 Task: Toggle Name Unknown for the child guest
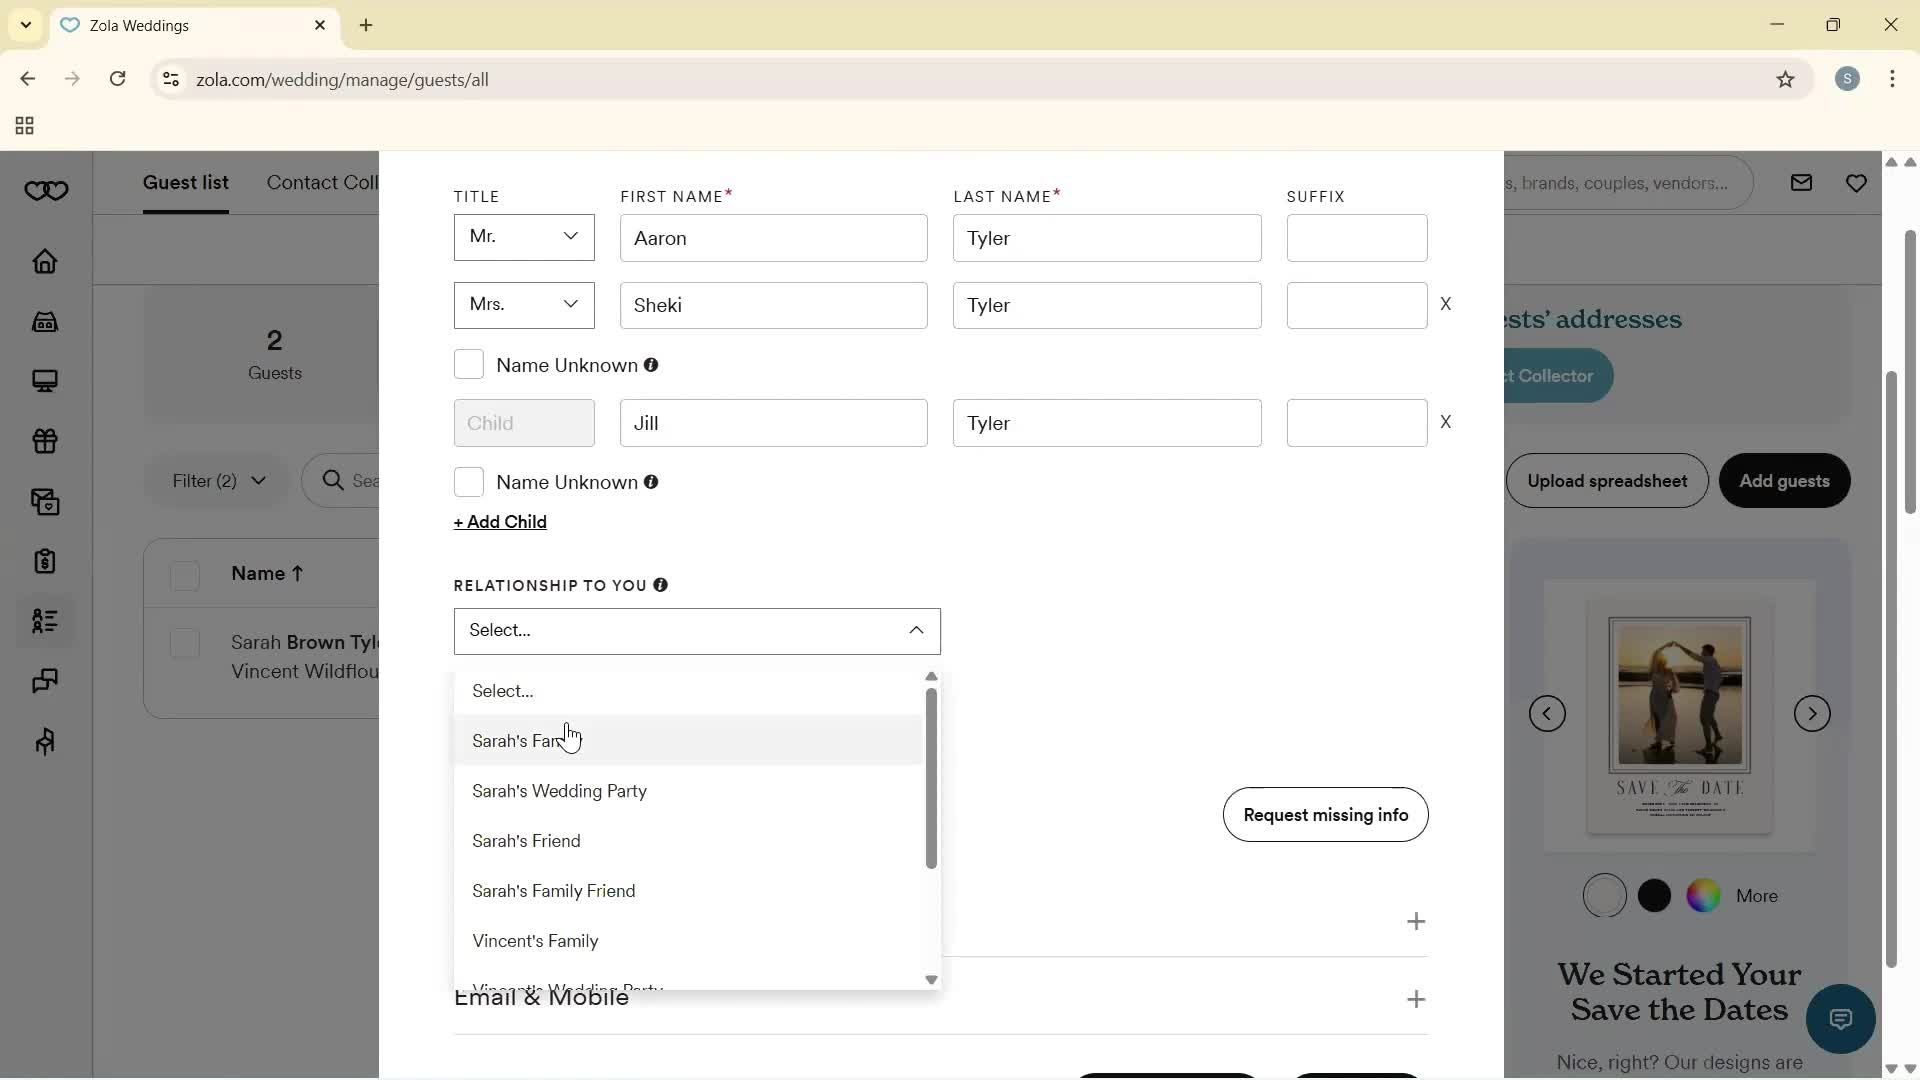(x=468, y=482)
